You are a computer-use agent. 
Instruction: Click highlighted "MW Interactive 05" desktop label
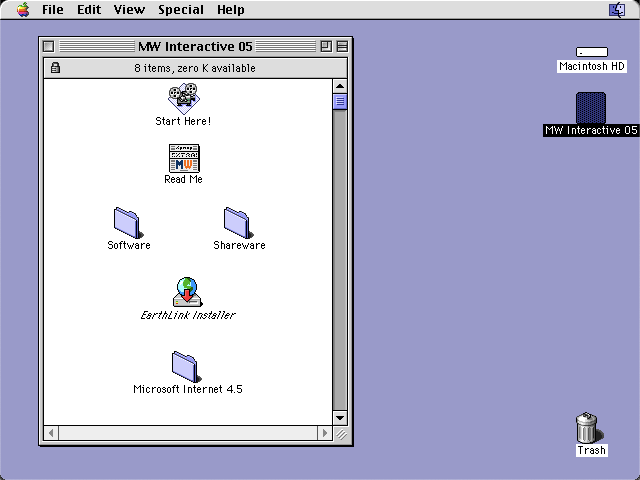591,130
